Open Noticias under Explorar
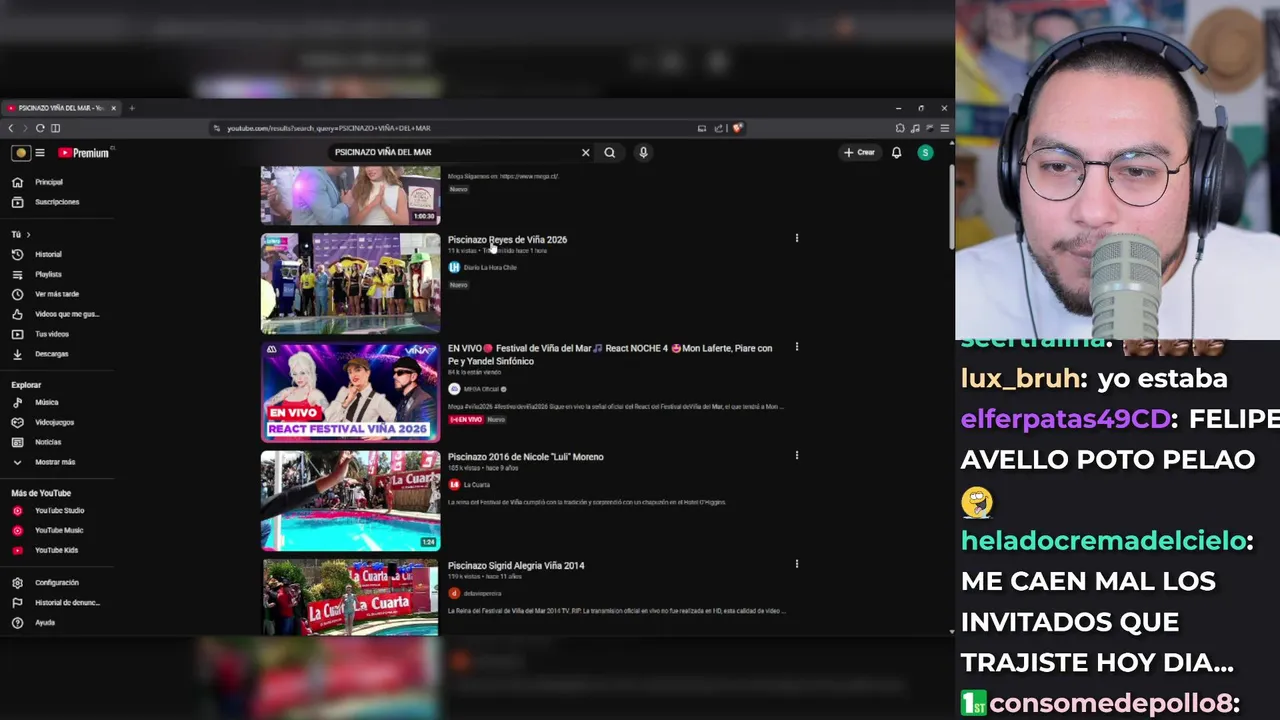1280x720 pixels. [48, 442]
